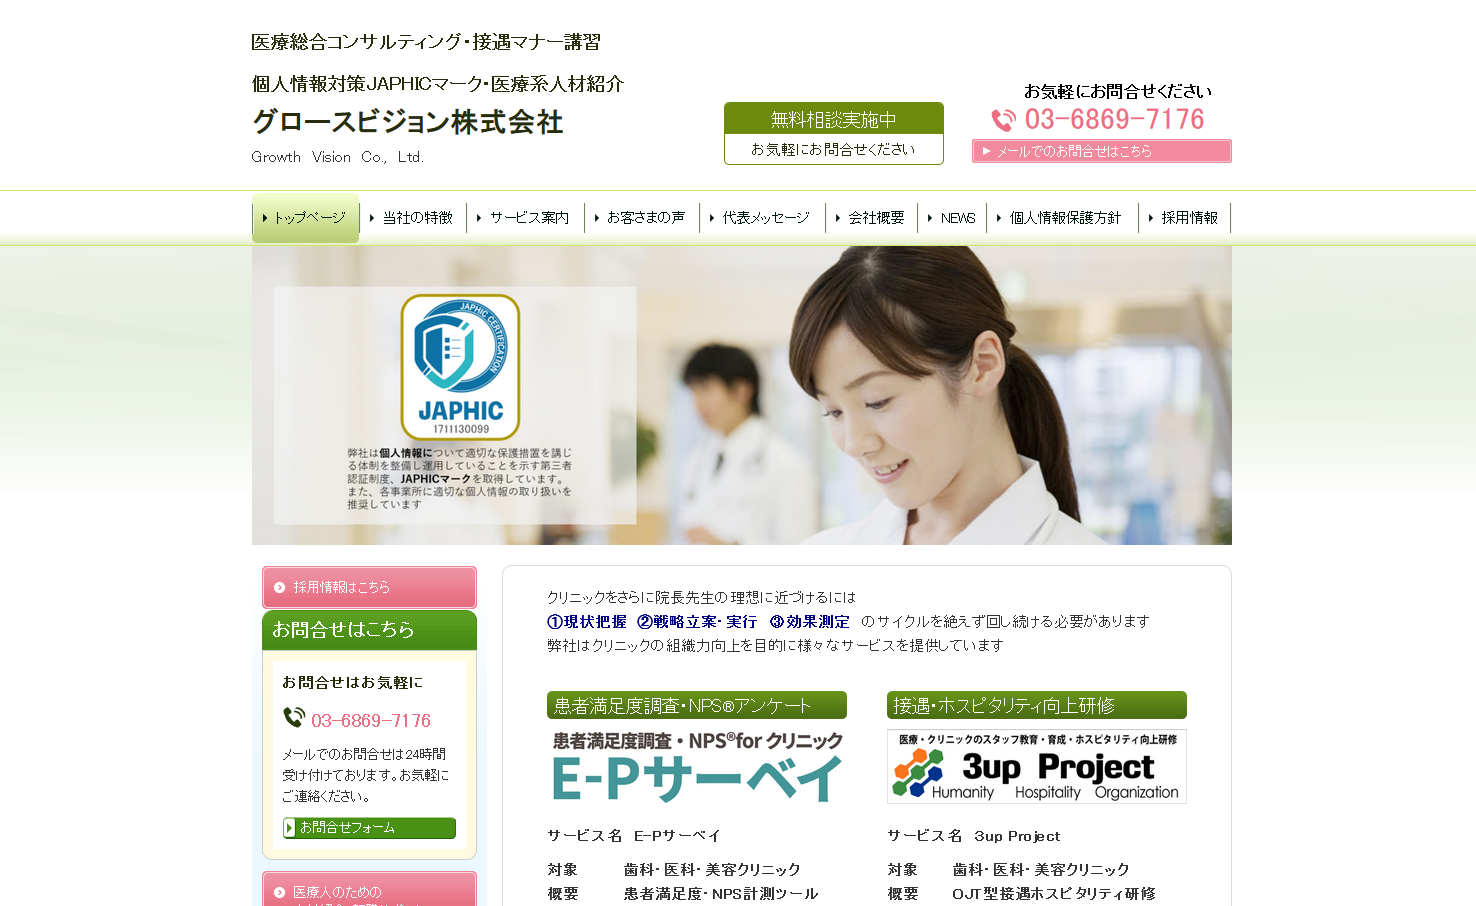Open 代表メッセージ page from menu
This screenshot has width=1476, height=906.
pos(761,218)
